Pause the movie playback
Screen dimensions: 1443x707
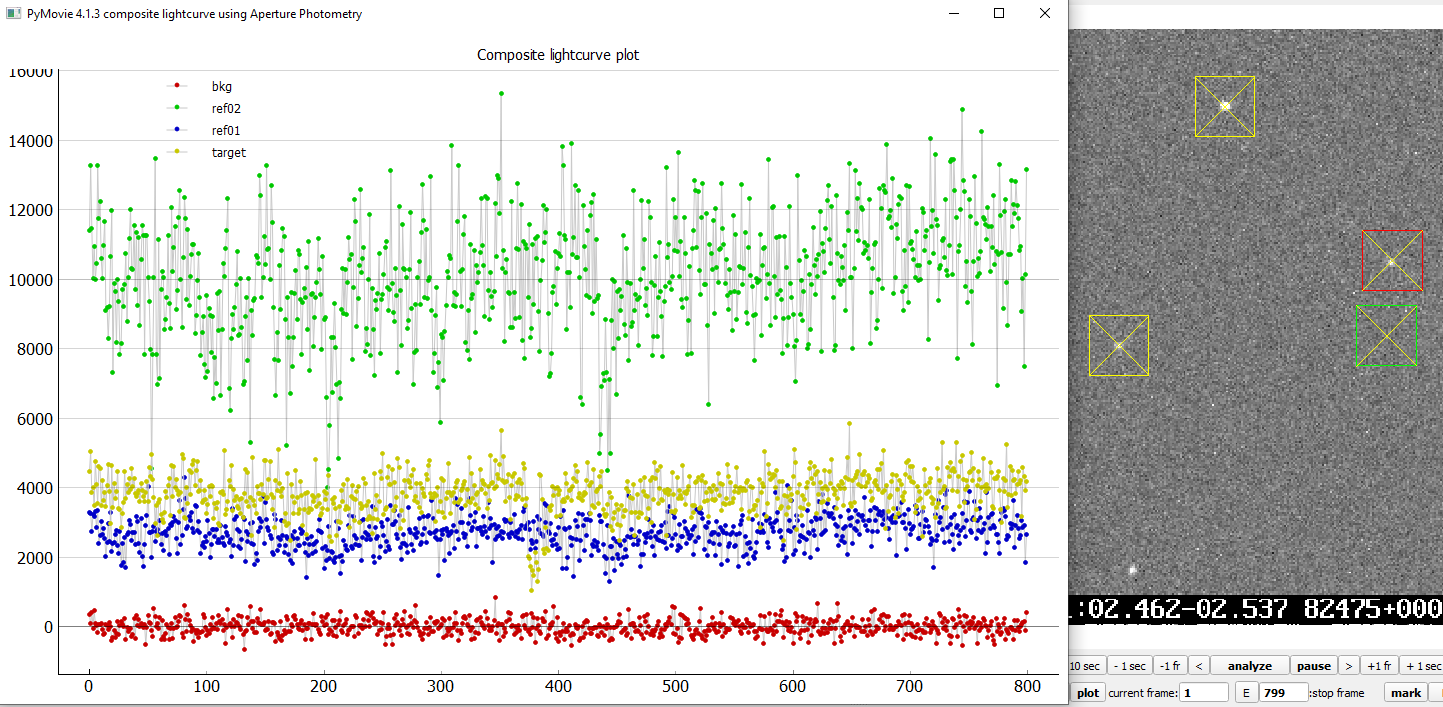click(x=1314, y=666)
